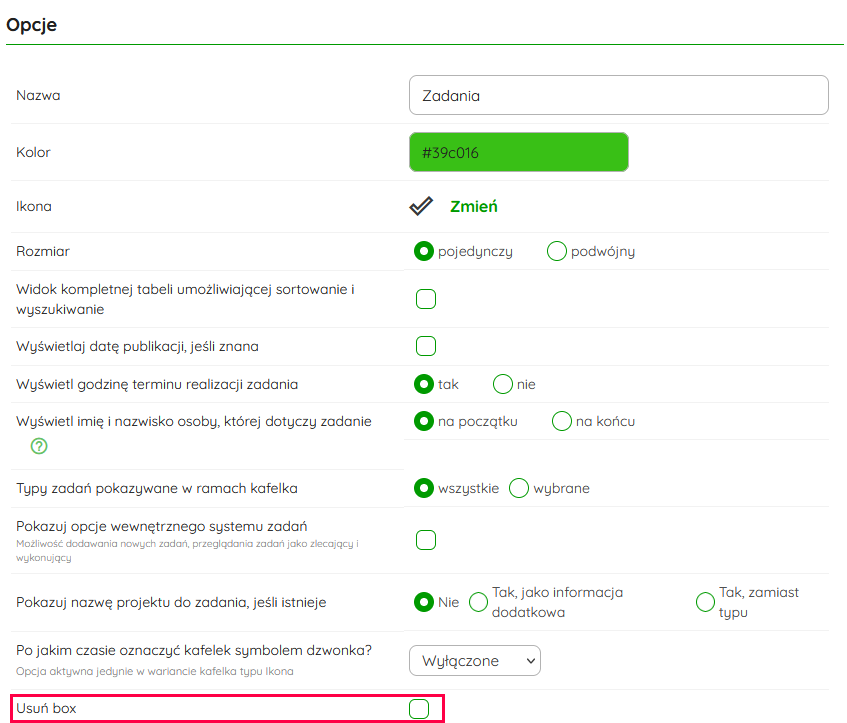Choose 'nie' for showing task deadline hour

[x=503, y=384]
